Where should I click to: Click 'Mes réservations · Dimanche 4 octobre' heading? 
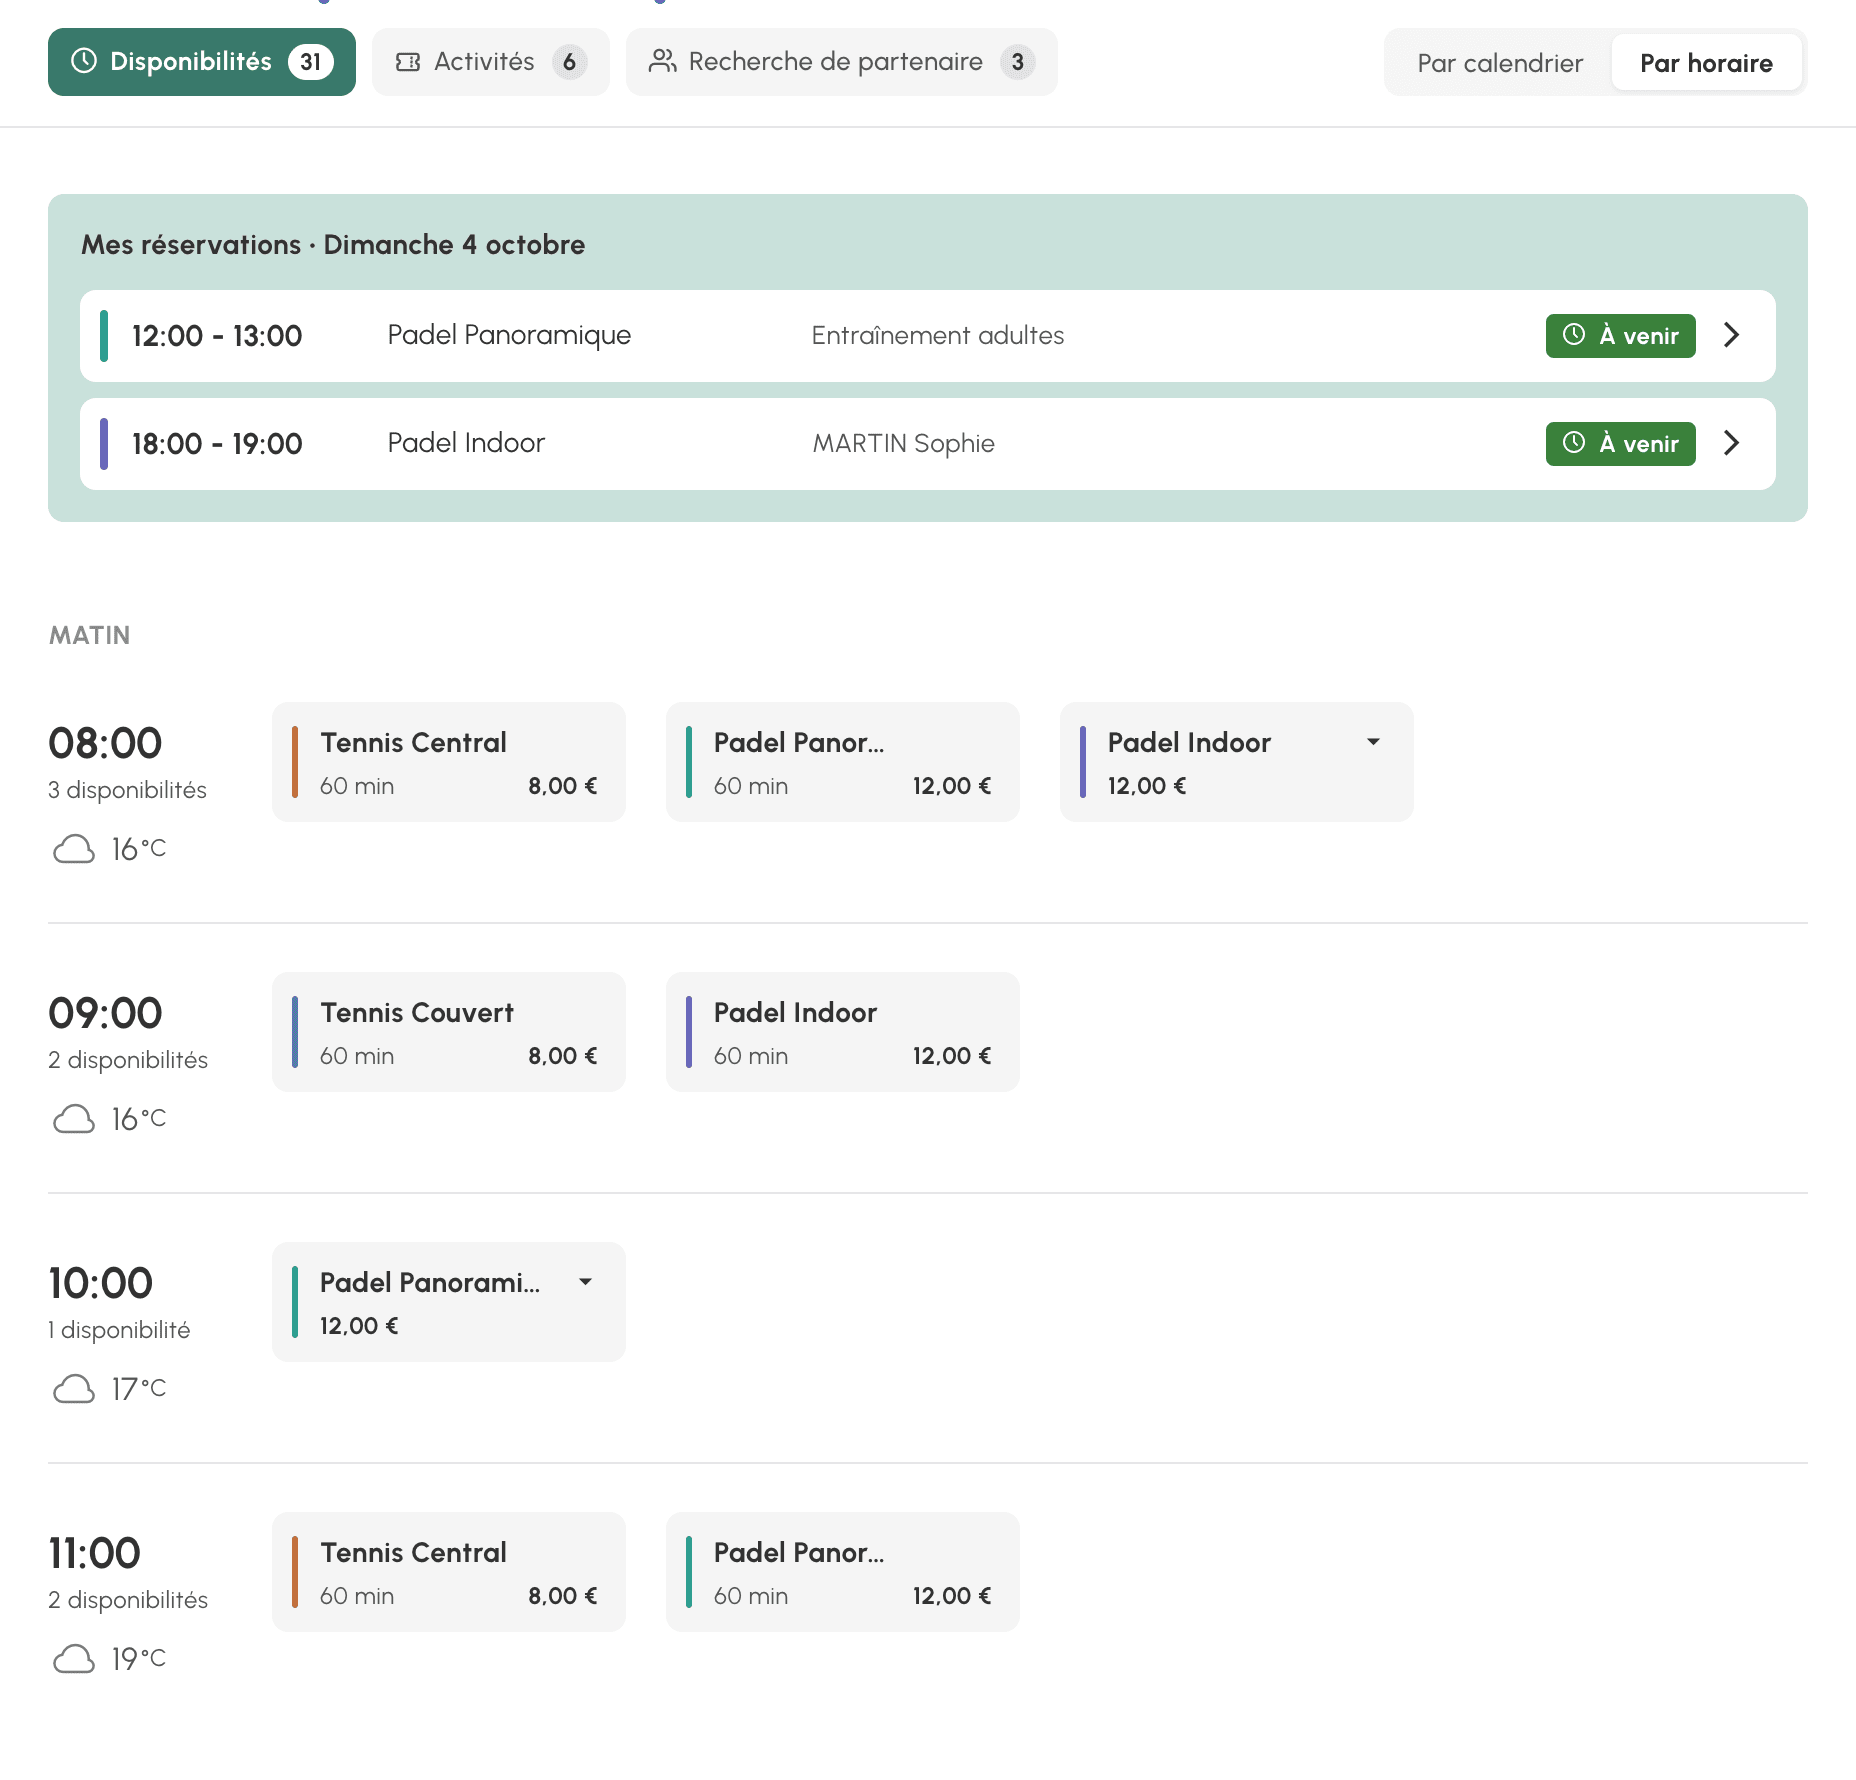(333, 245)
